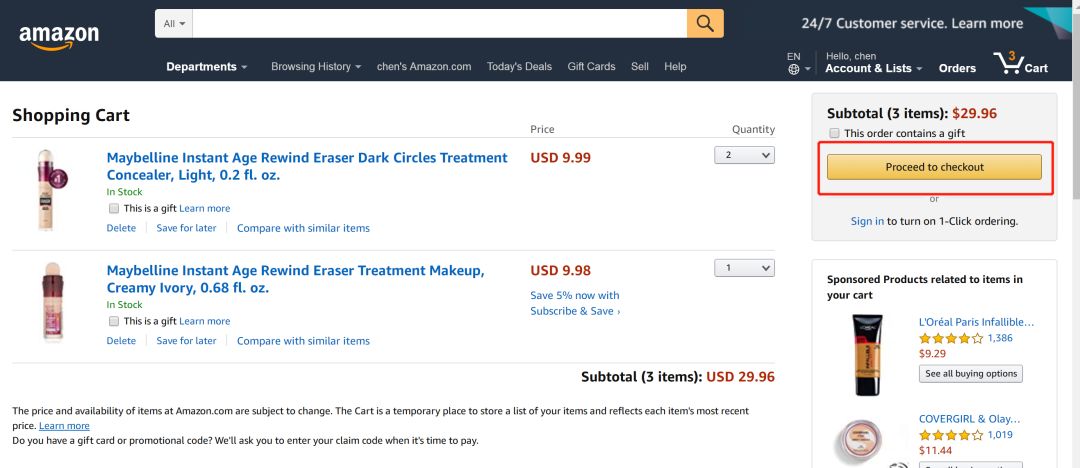Open quantity dropdown for Creamy Ivory makeup

[x=744, y=268]
